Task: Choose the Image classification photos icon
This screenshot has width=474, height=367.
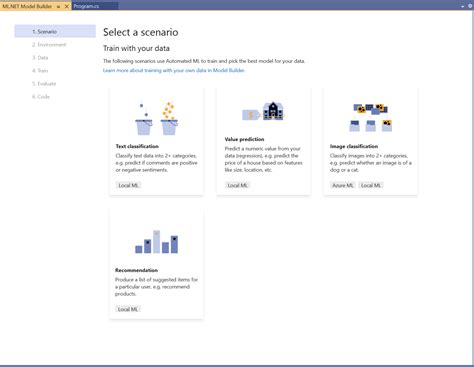Action: 372,117
